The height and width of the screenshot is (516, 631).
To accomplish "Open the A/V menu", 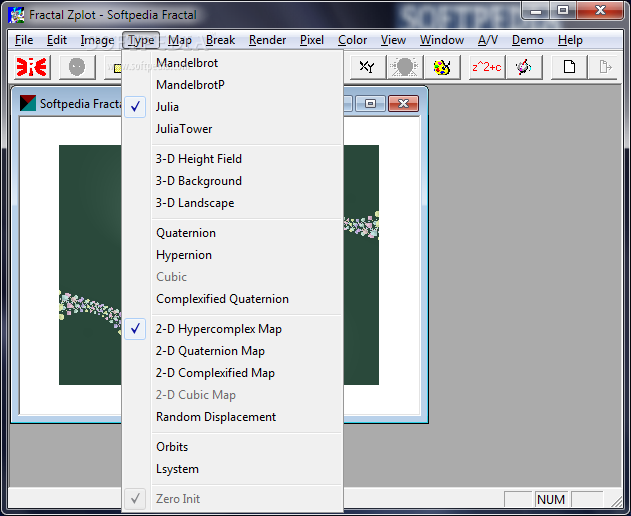I will pyautogui.click(x=488, y=40).
